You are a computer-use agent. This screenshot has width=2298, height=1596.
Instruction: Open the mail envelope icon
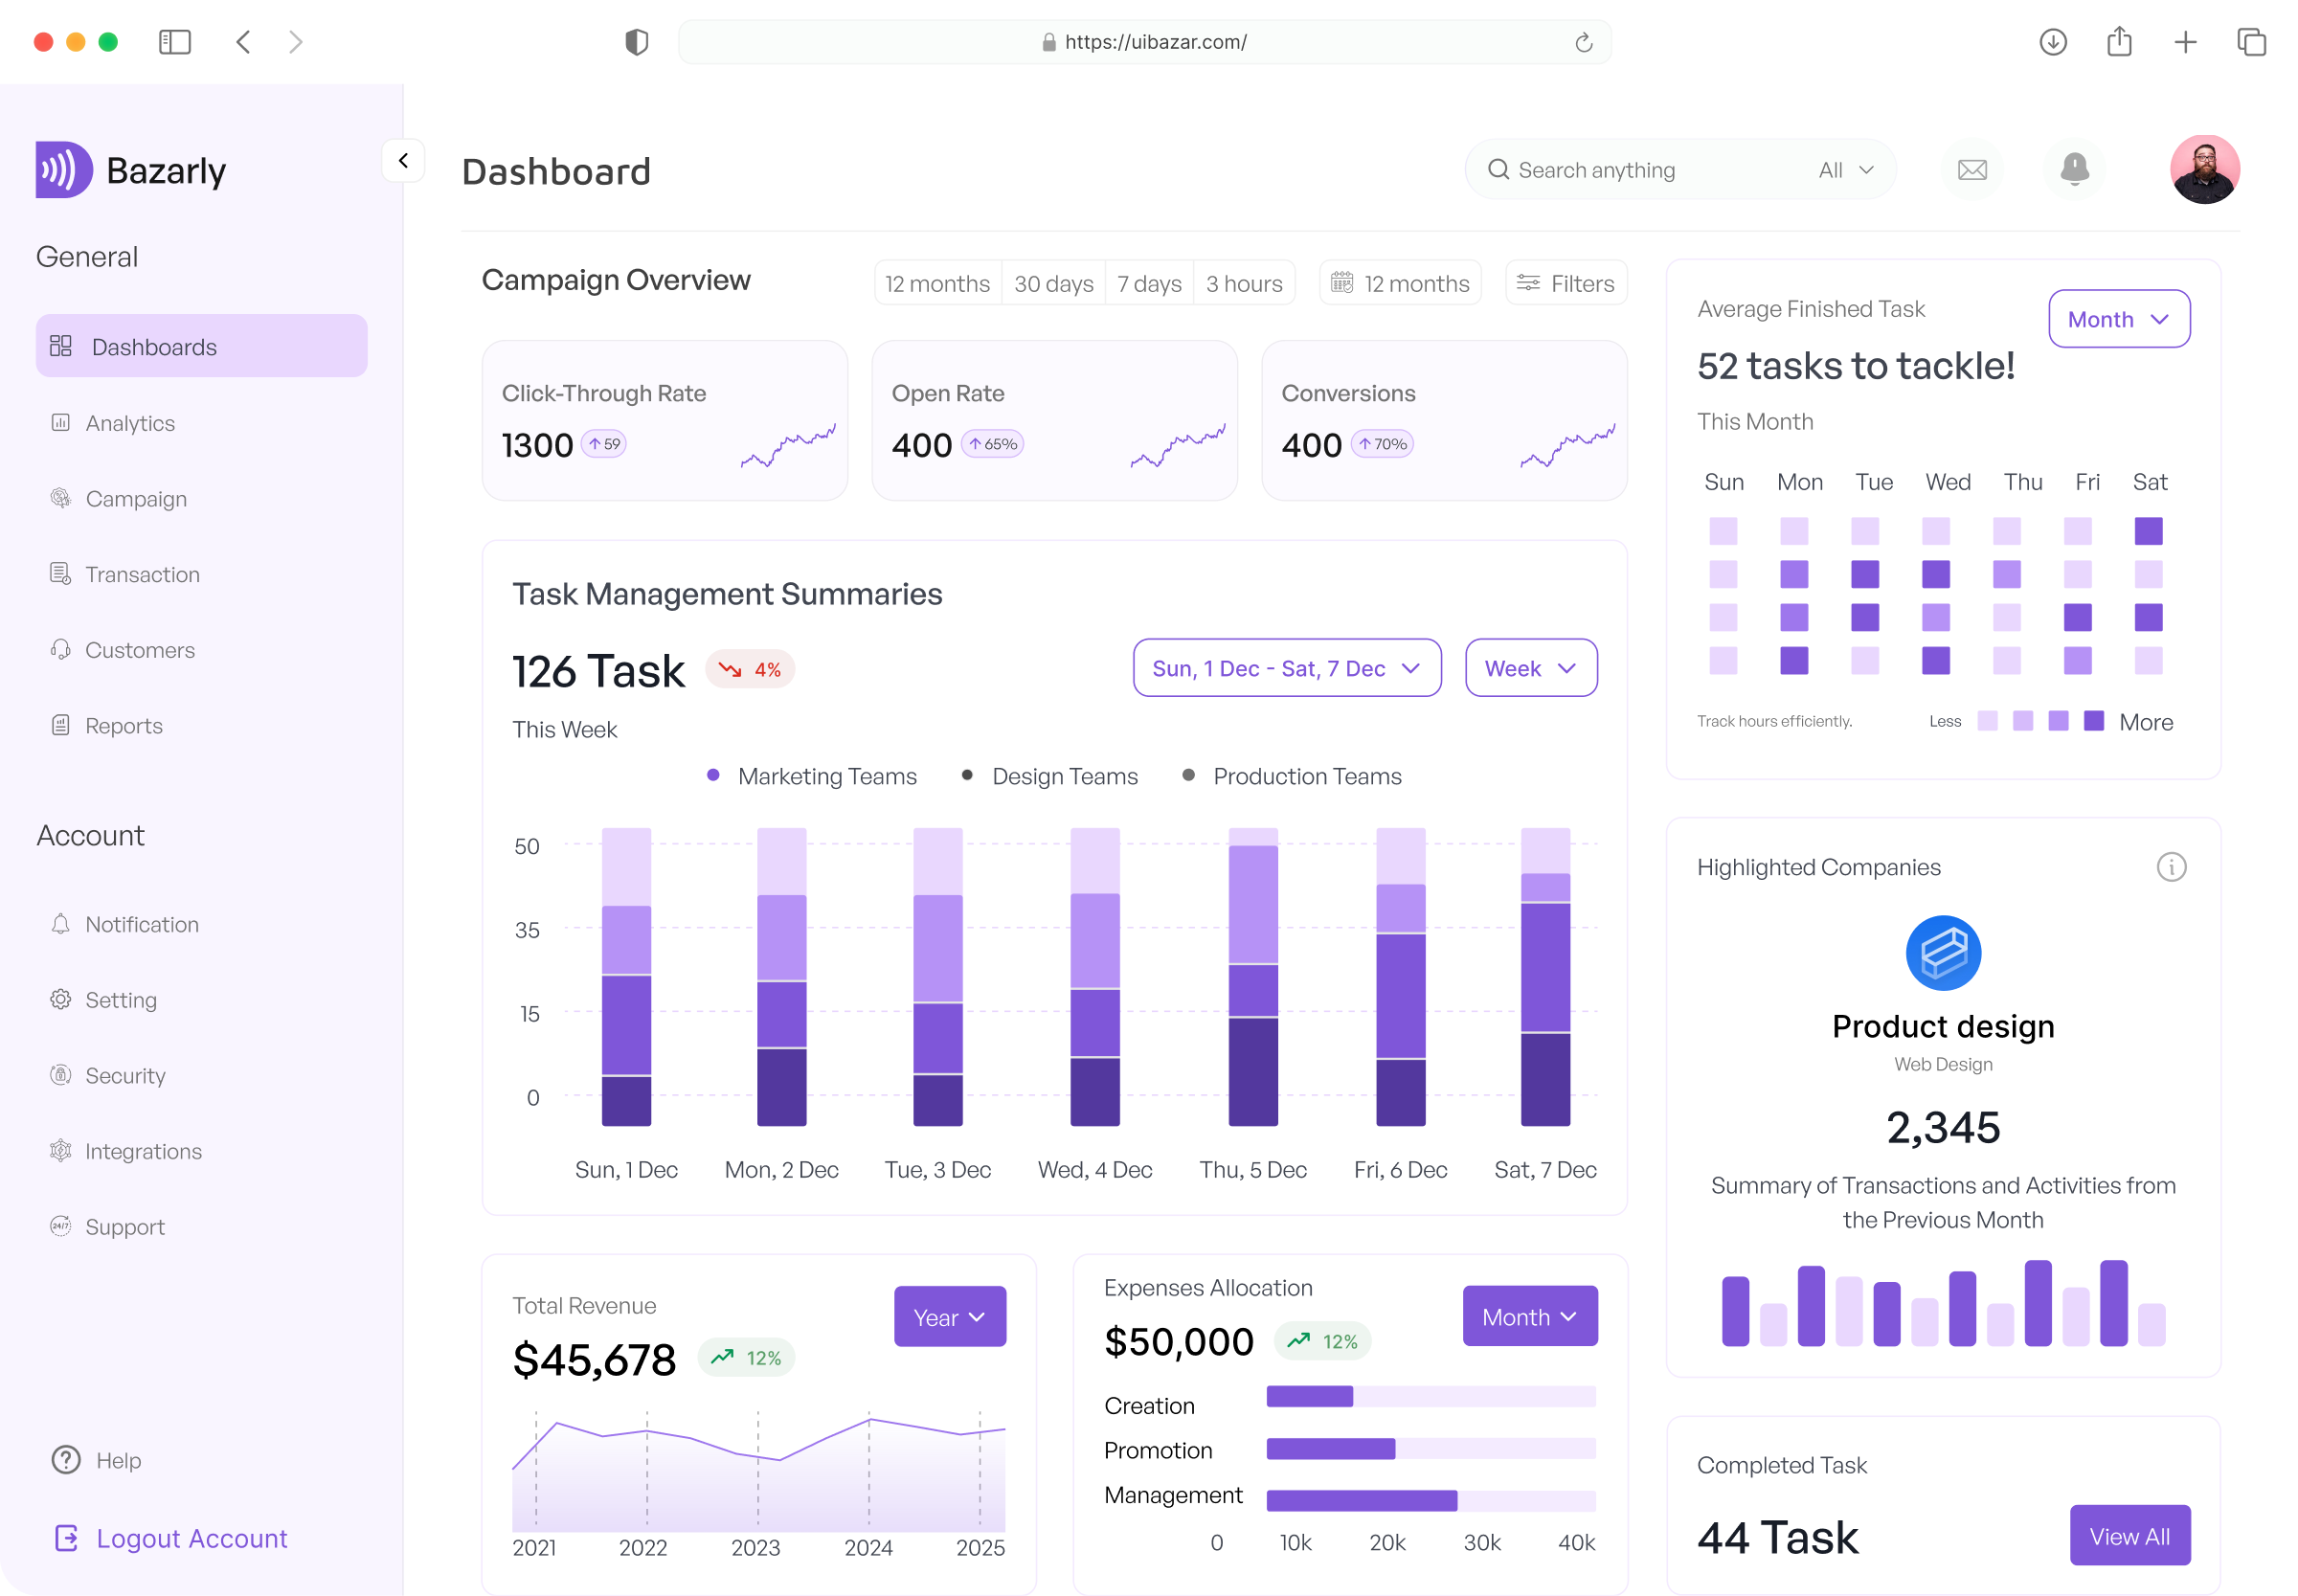click(x=1971, y=170)
